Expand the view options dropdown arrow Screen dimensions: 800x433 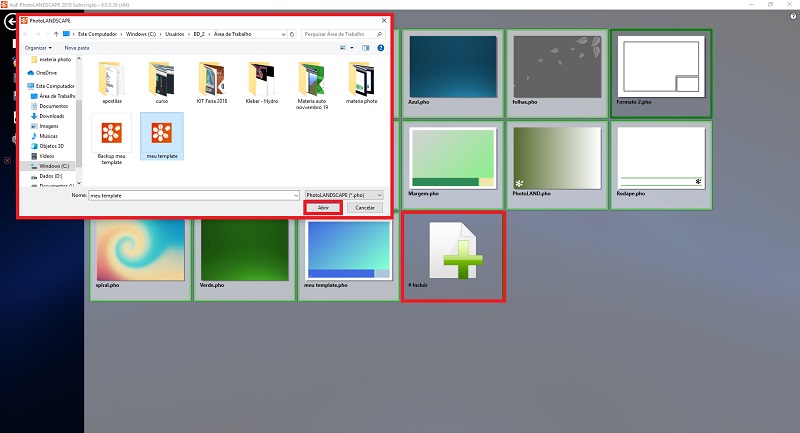click(352, 48)
